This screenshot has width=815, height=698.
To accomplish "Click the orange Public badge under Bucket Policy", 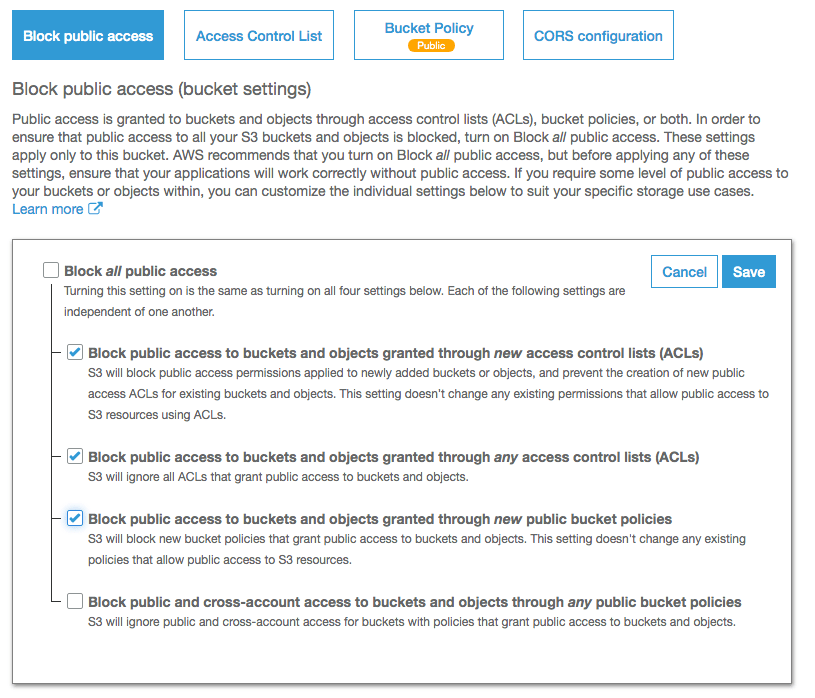I will click(x=428, y=45).
